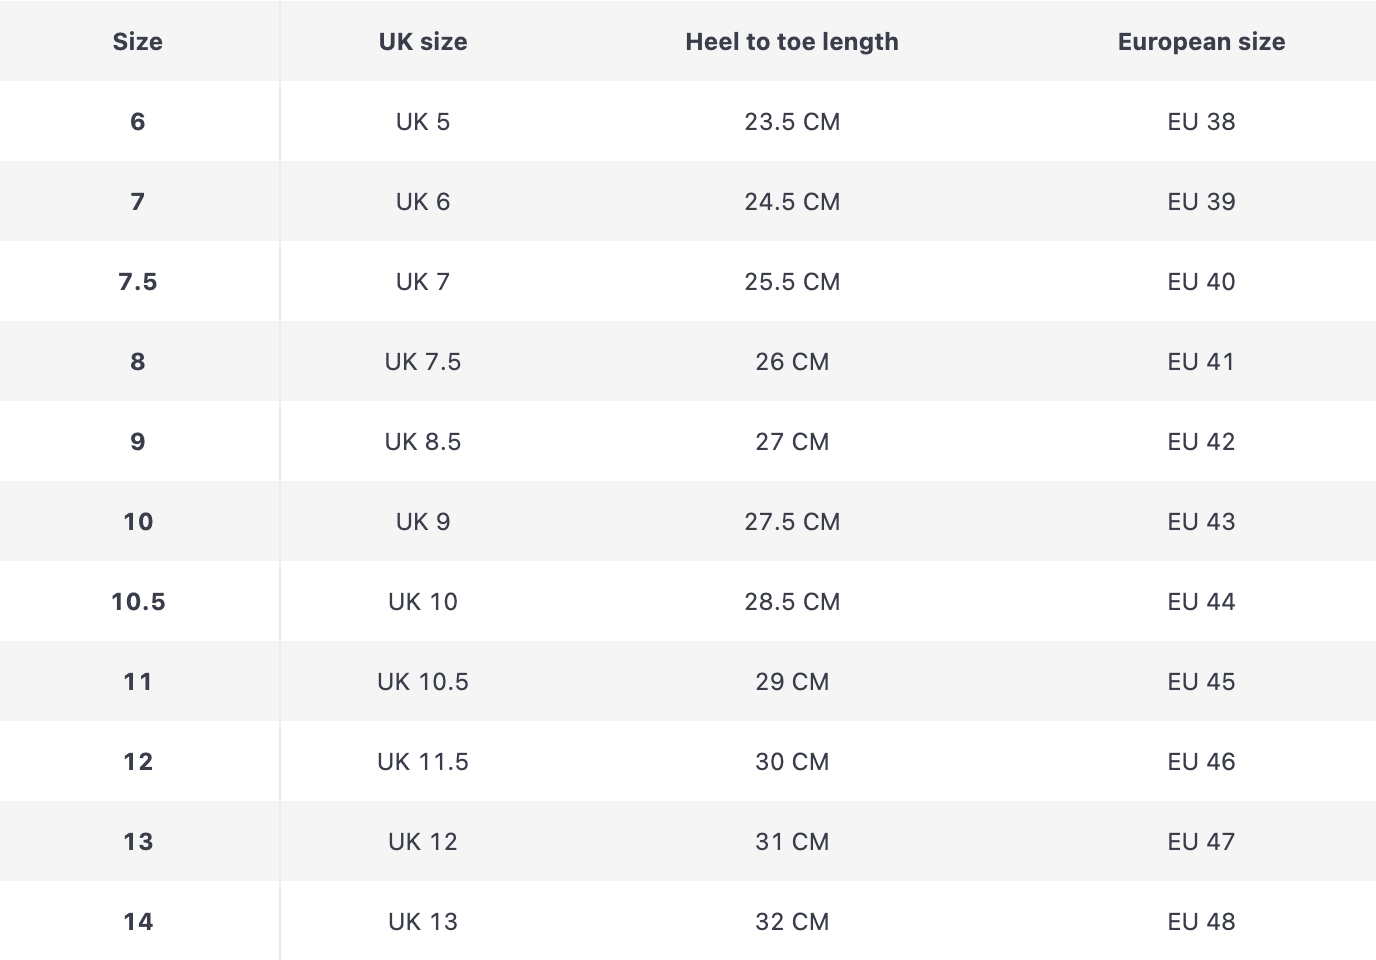Click the 28.5 CM length cell
This screenshot has width=1376, height=960.
pyautogui.click(x=792, y=601)
